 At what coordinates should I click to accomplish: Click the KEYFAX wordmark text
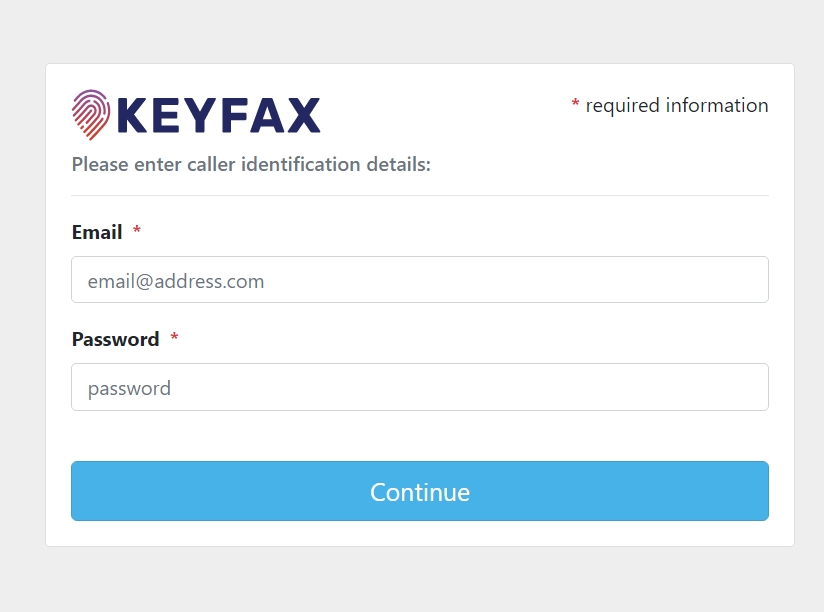tap(219, 115)
